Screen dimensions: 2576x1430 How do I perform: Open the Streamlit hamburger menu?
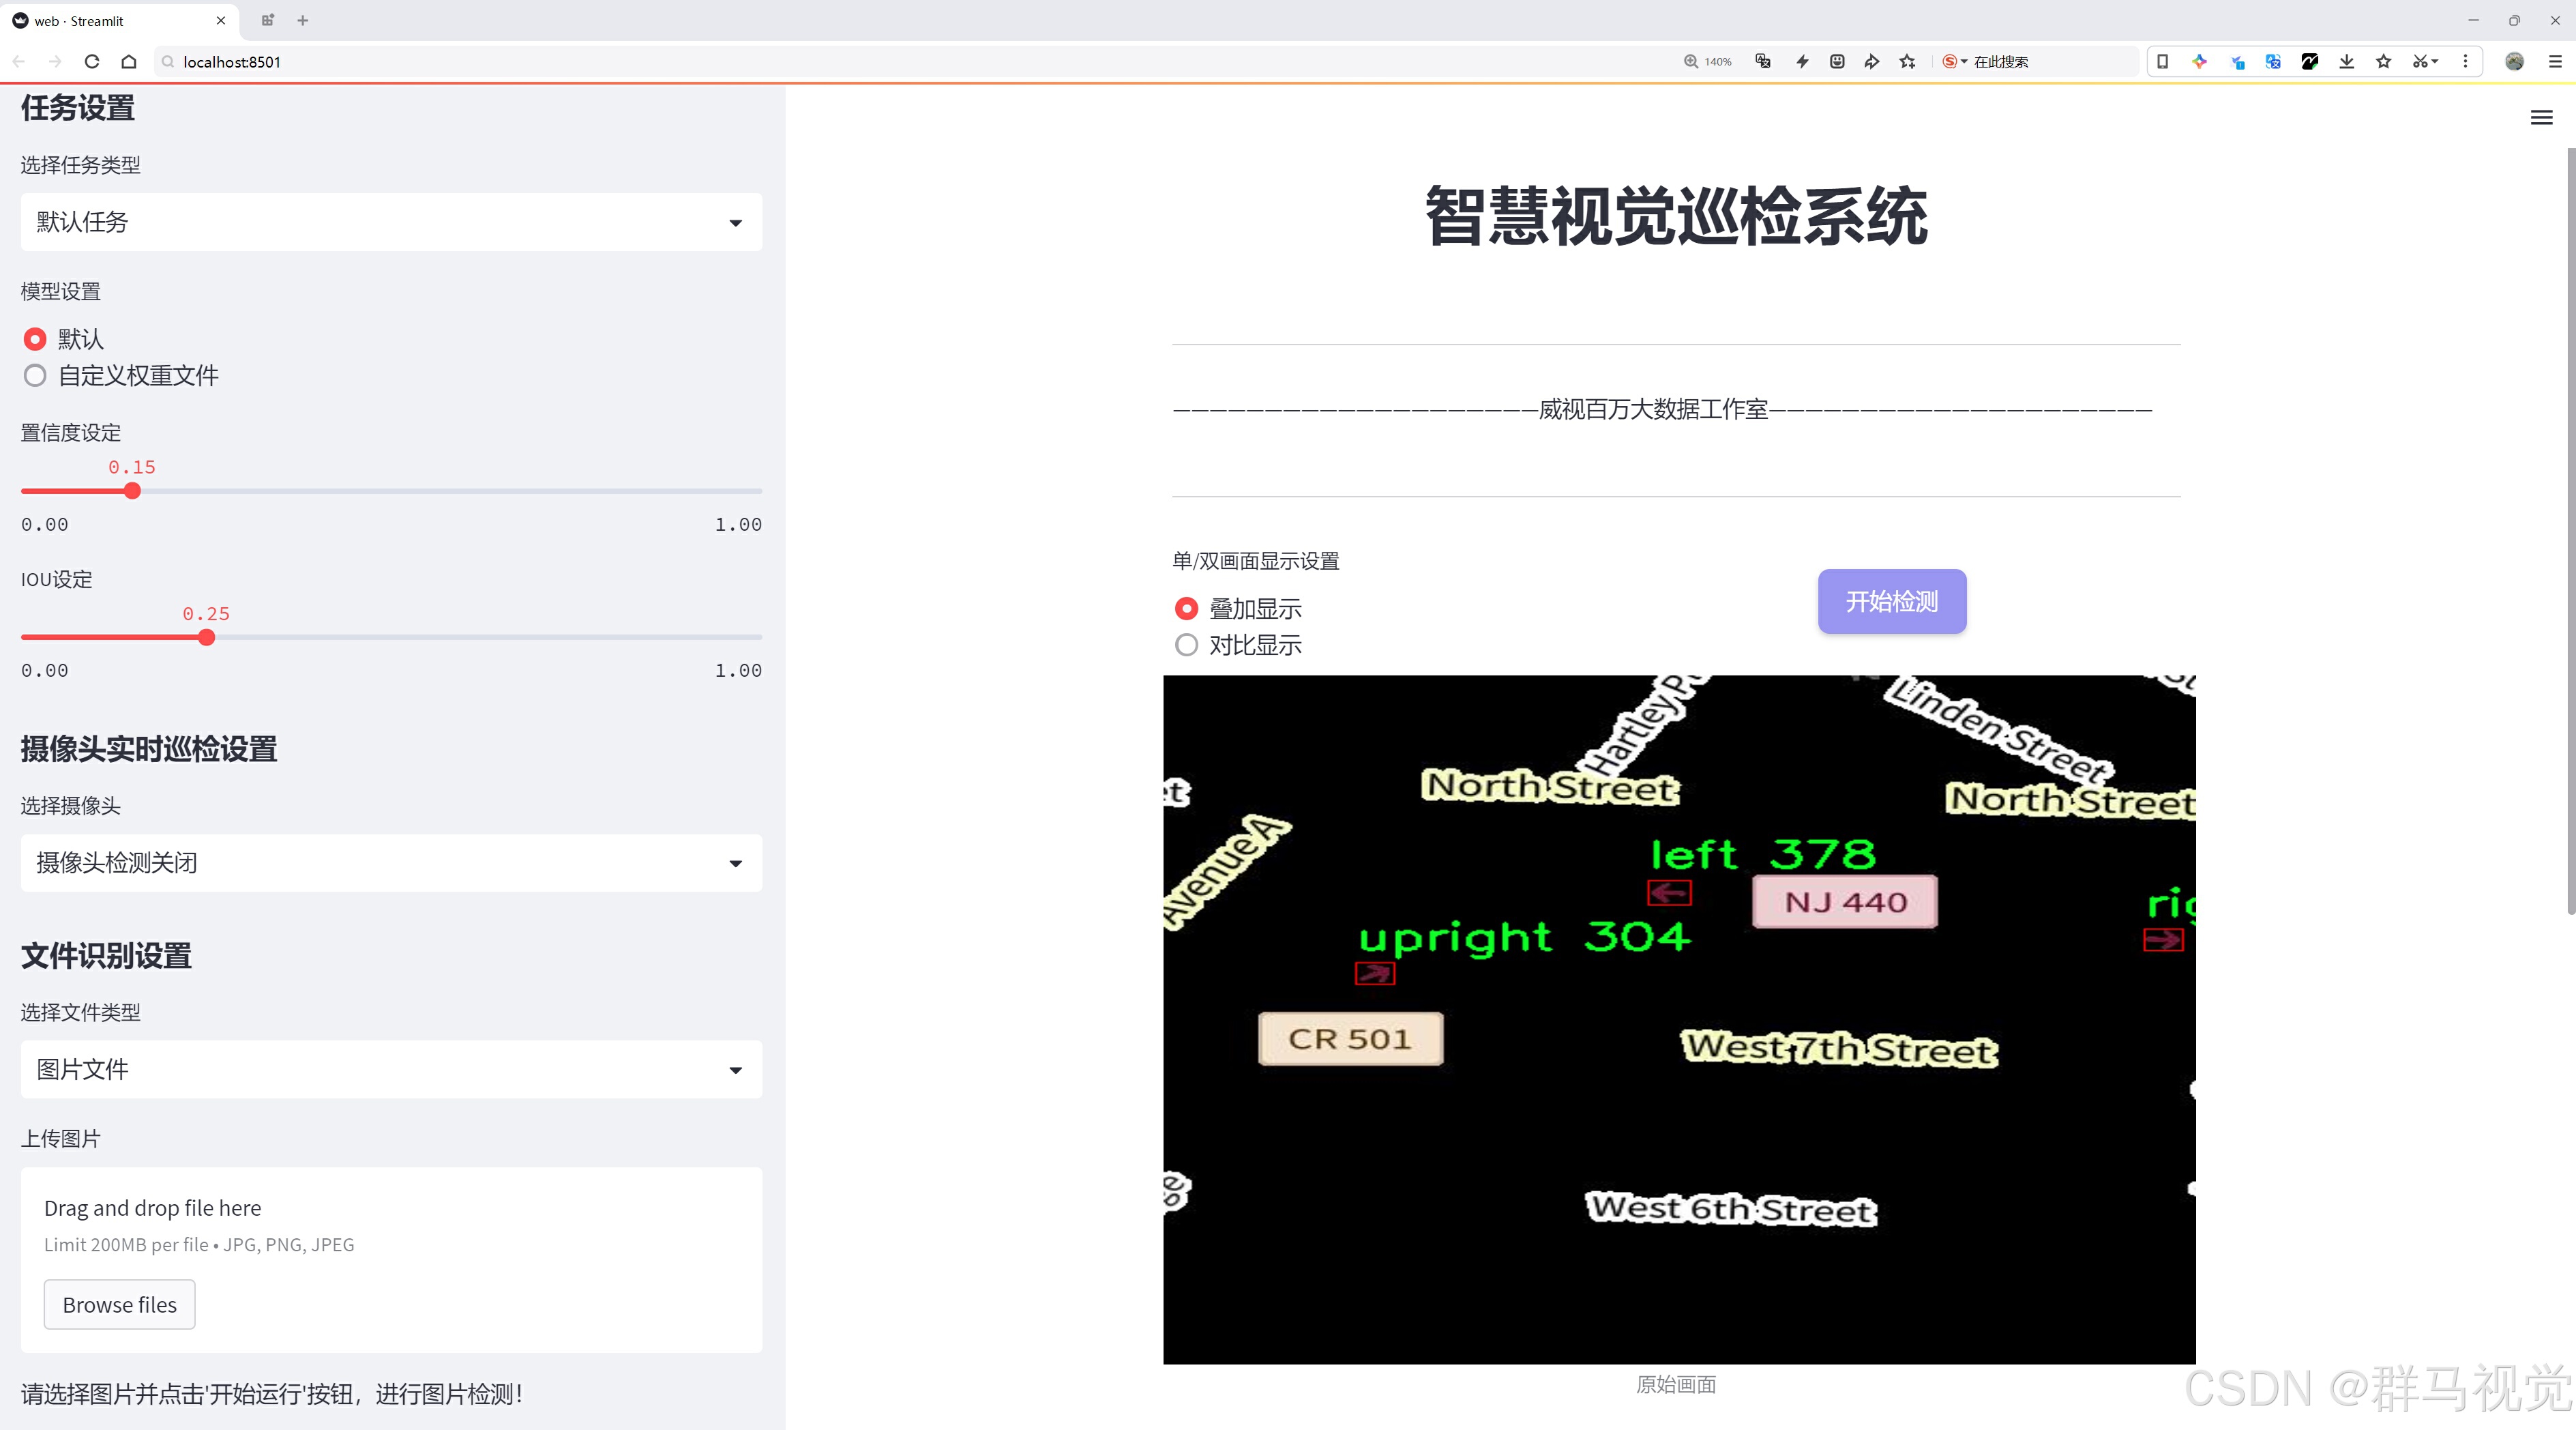(x=2541, y=118)
